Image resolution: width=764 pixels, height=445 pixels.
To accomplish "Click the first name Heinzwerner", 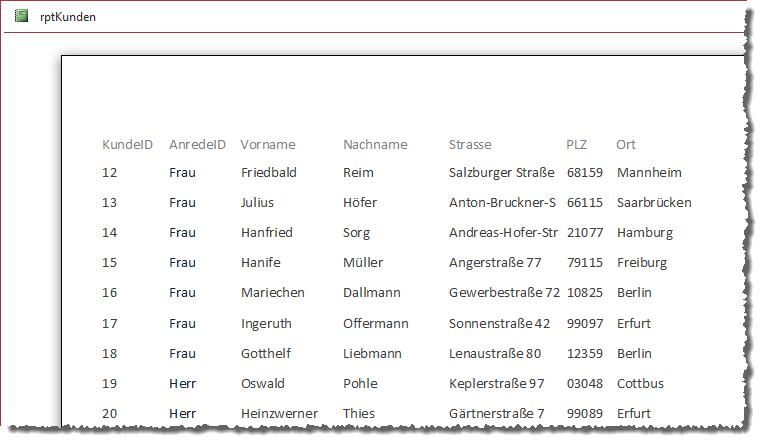I will point(279,414).
